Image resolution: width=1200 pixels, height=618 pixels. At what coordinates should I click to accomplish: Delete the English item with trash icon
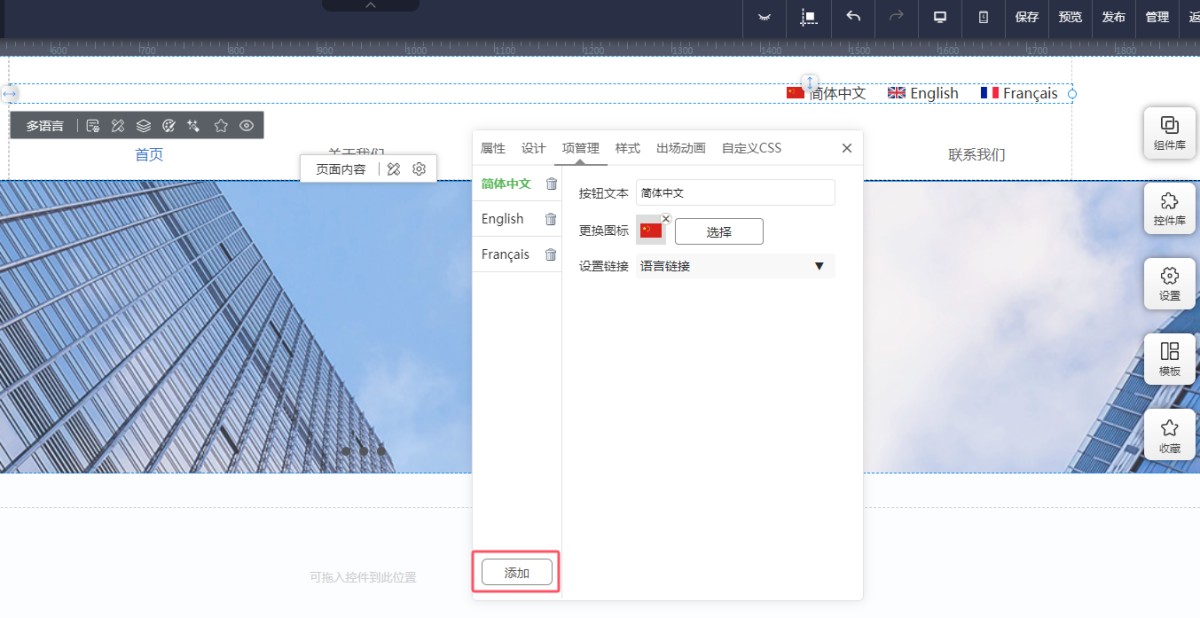551,219
